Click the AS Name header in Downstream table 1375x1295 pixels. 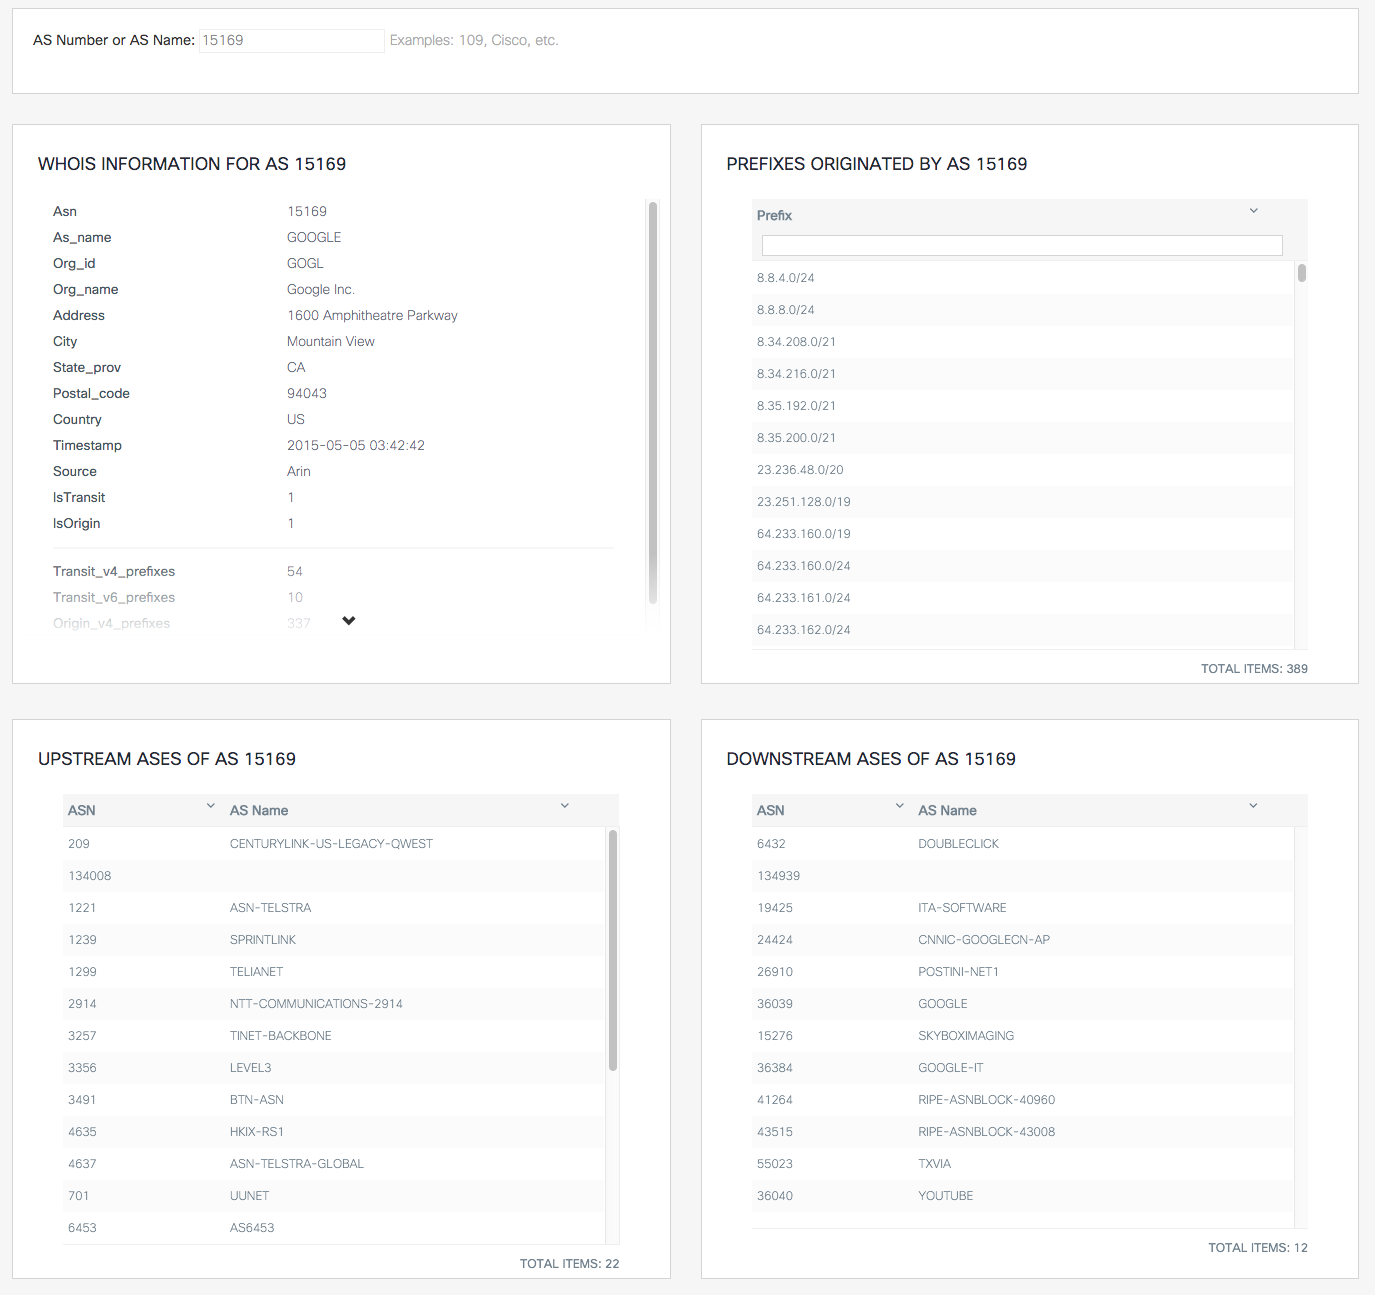pos(947,810)
